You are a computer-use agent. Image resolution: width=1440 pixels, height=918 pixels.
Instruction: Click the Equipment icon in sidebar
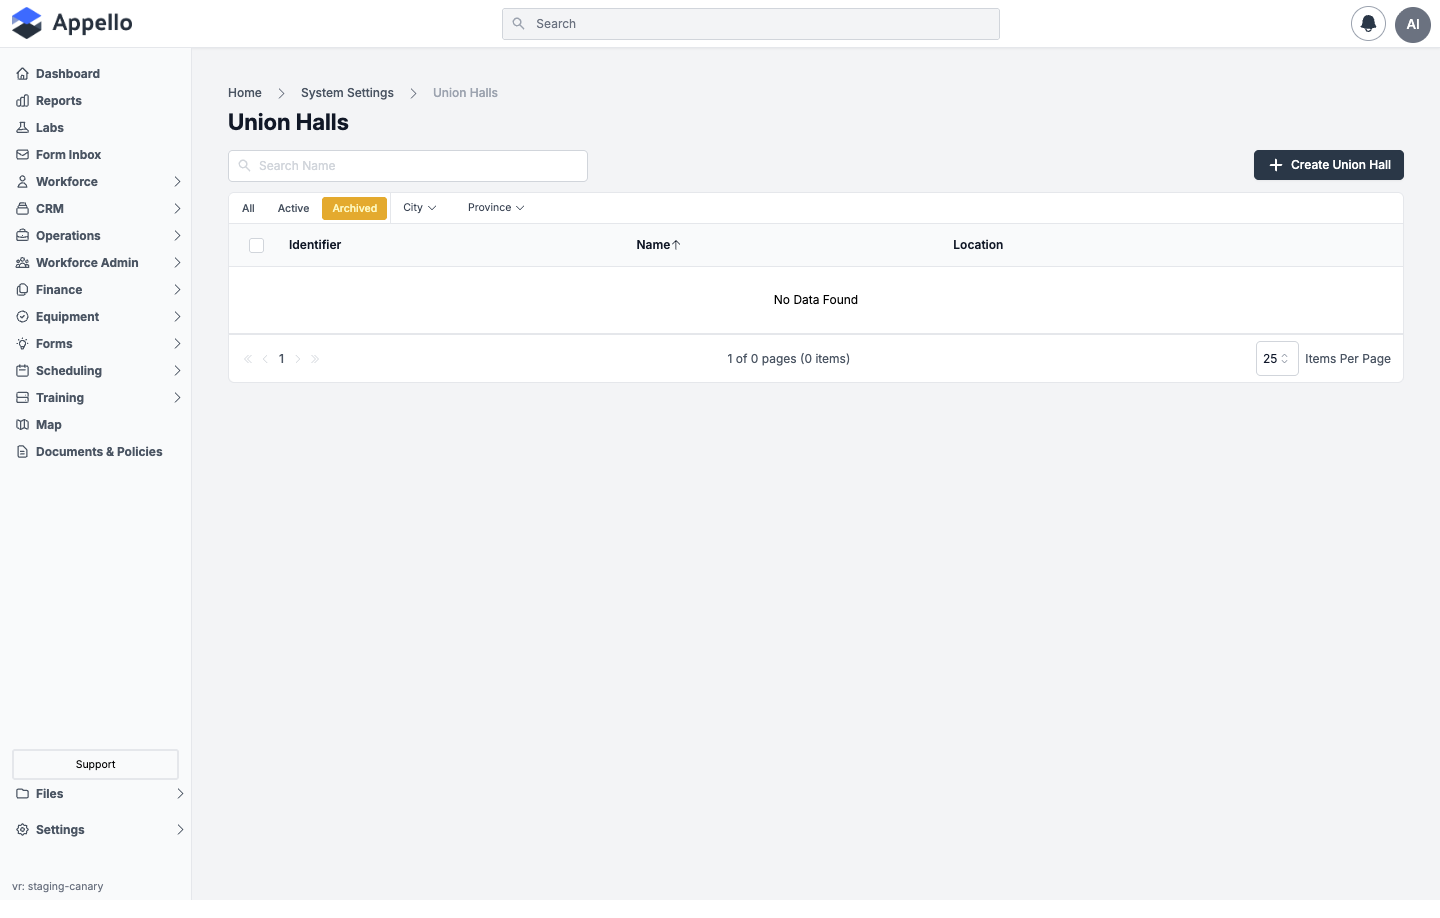coord(22,317)
